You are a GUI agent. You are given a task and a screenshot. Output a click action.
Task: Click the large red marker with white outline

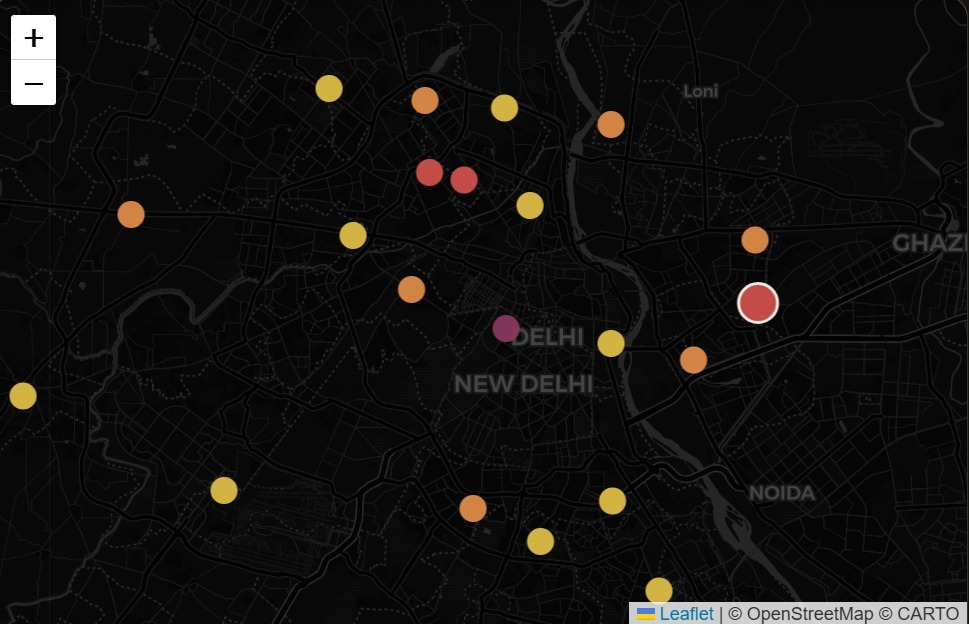click(x=758, y=303)
